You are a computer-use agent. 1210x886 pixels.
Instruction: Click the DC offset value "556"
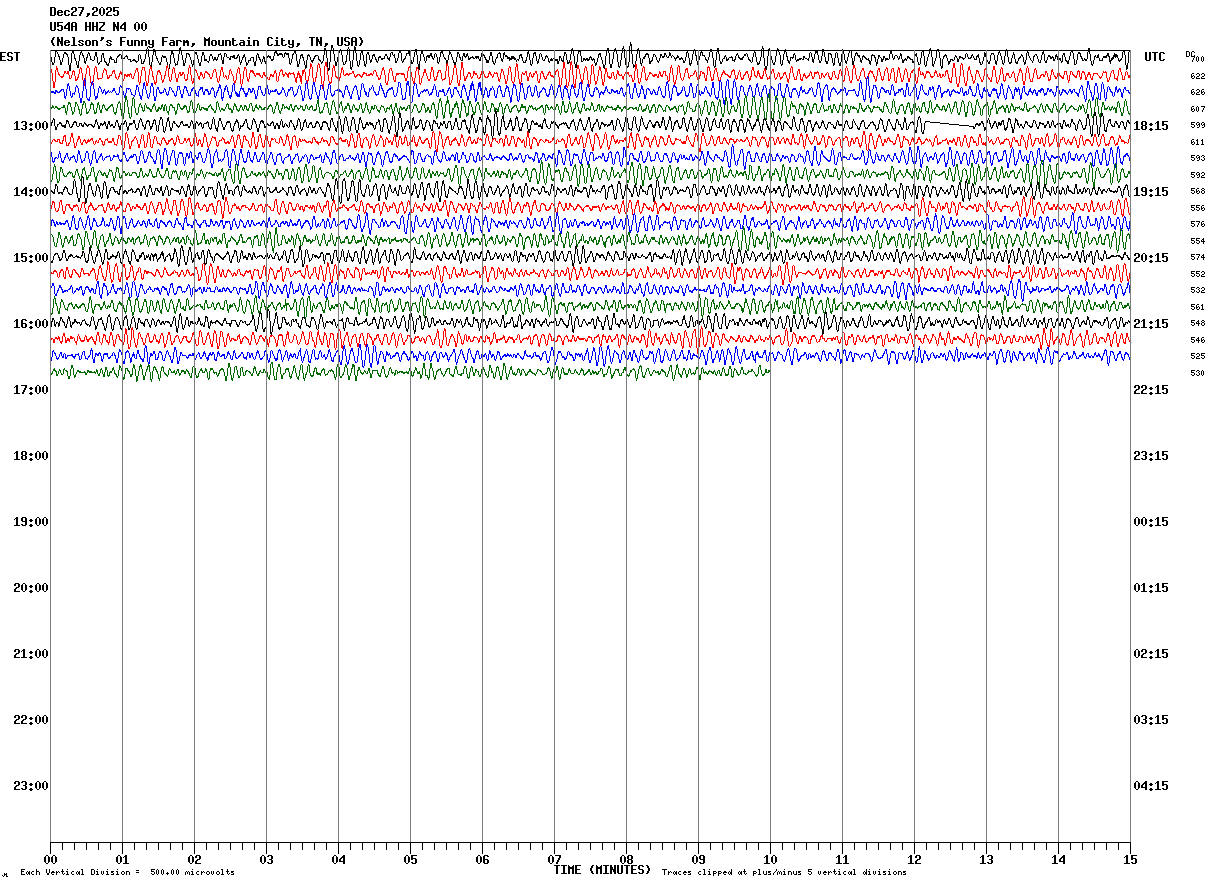[x=1197, y=208]
